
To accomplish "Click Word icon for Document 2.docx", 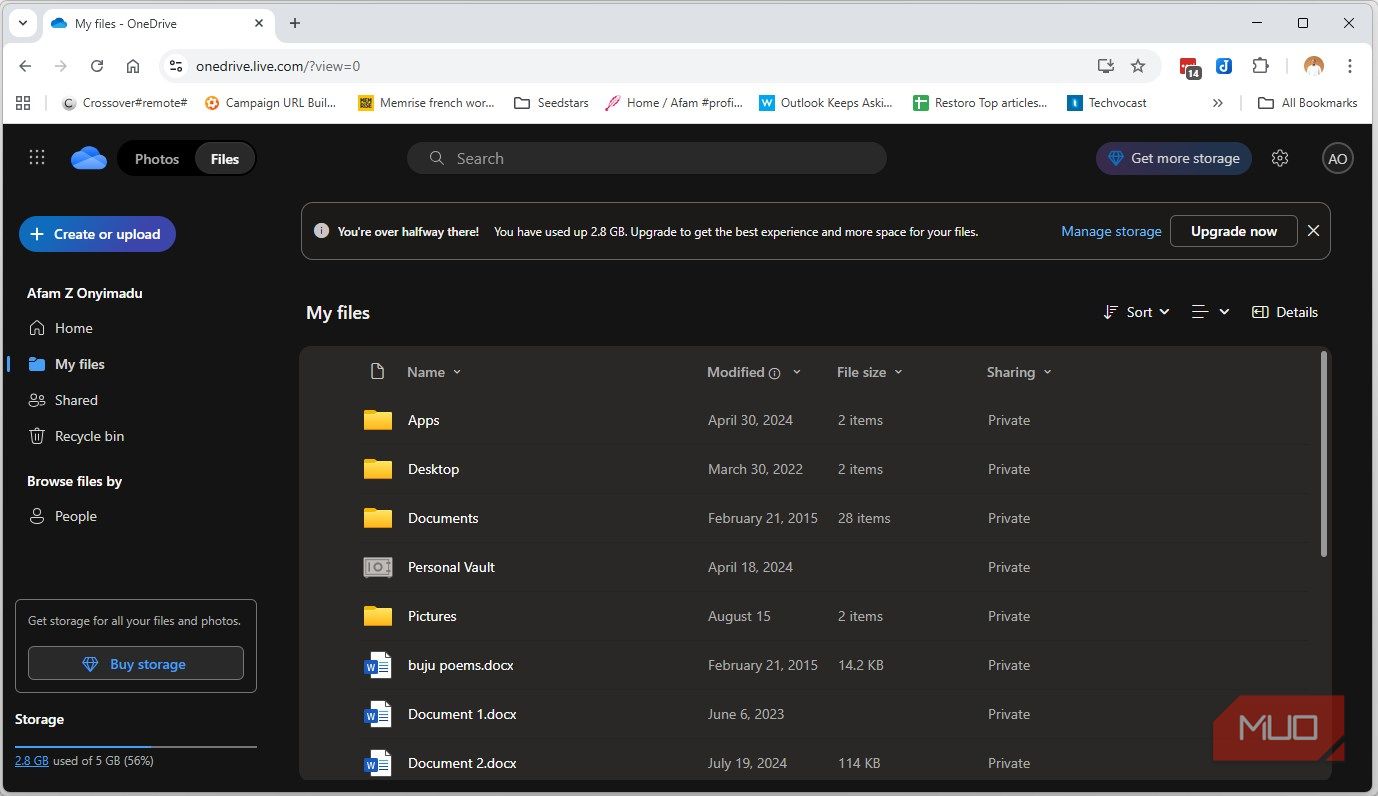I will pos(377,763).
